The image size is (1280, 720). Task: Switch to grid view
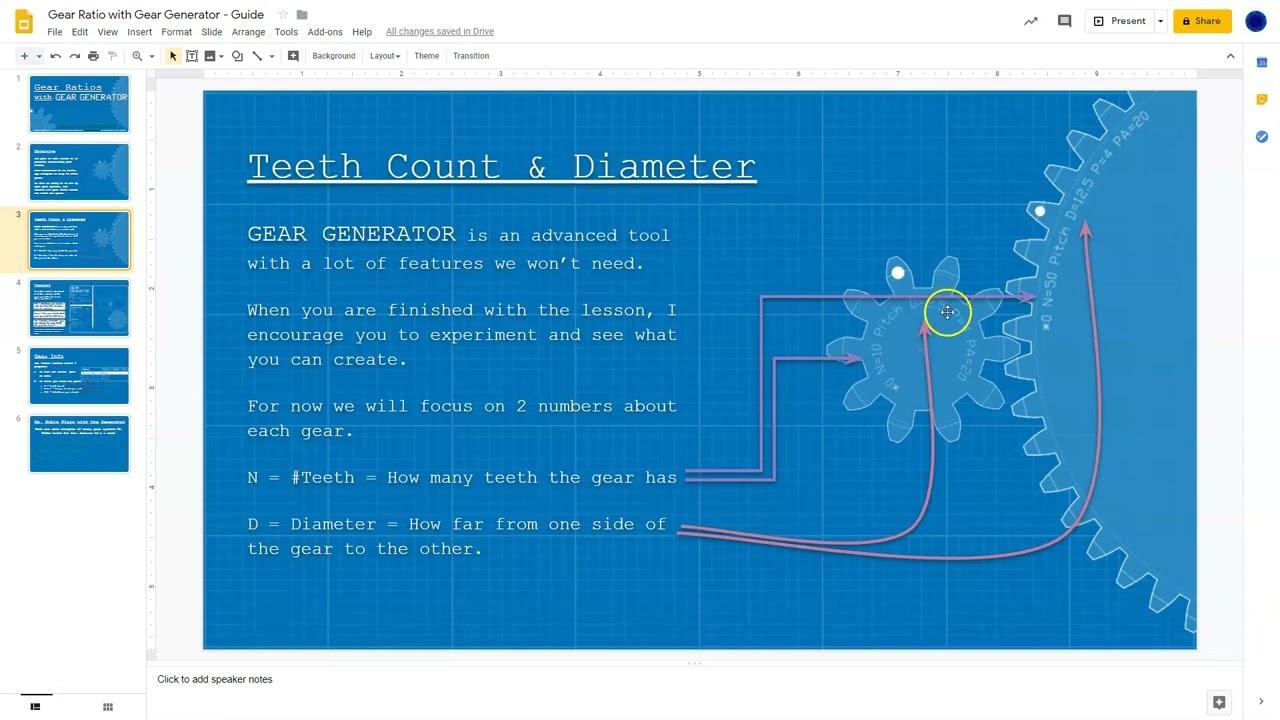click(x=108, y=707)
